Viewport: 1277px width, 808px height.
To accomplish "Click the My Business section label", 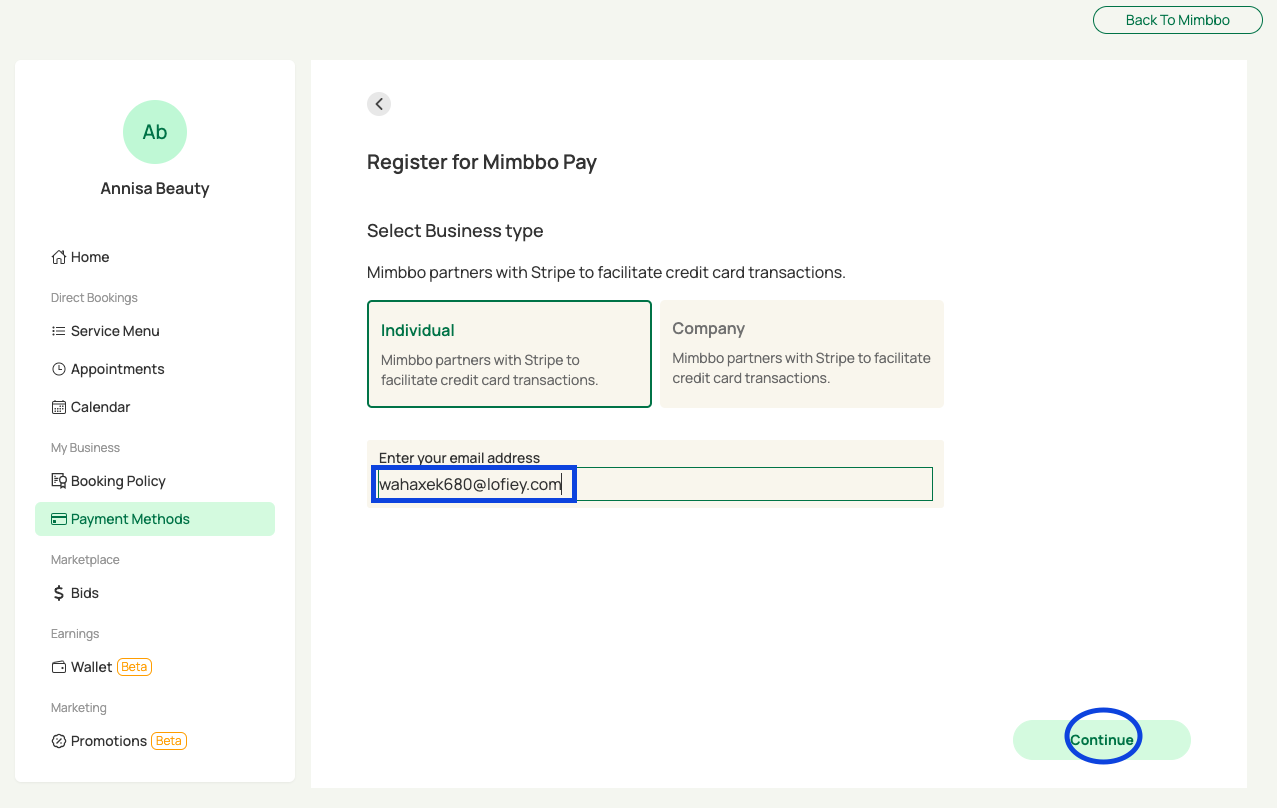I will (x=85, y=448).
